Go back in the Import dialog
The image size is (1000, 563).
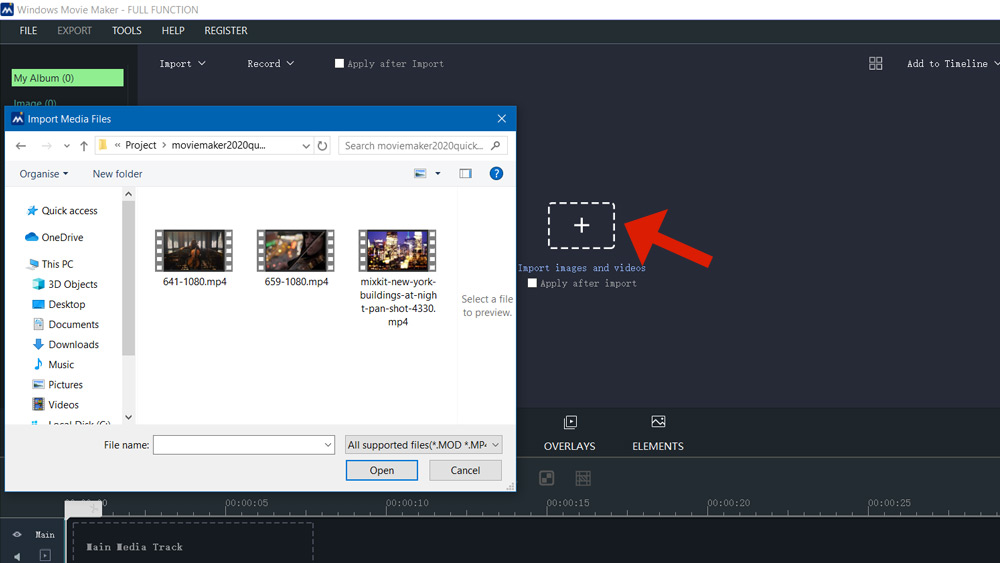pos(21,146)
